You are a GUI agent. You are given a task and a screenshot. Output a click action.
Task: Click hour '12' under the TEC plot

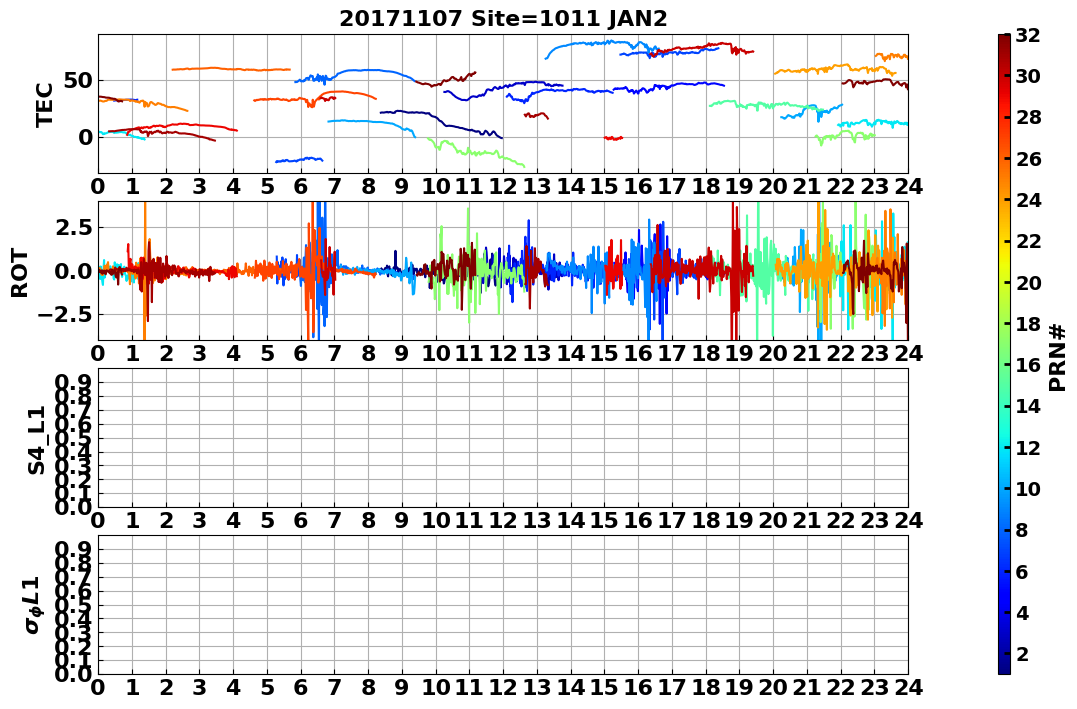503,186
